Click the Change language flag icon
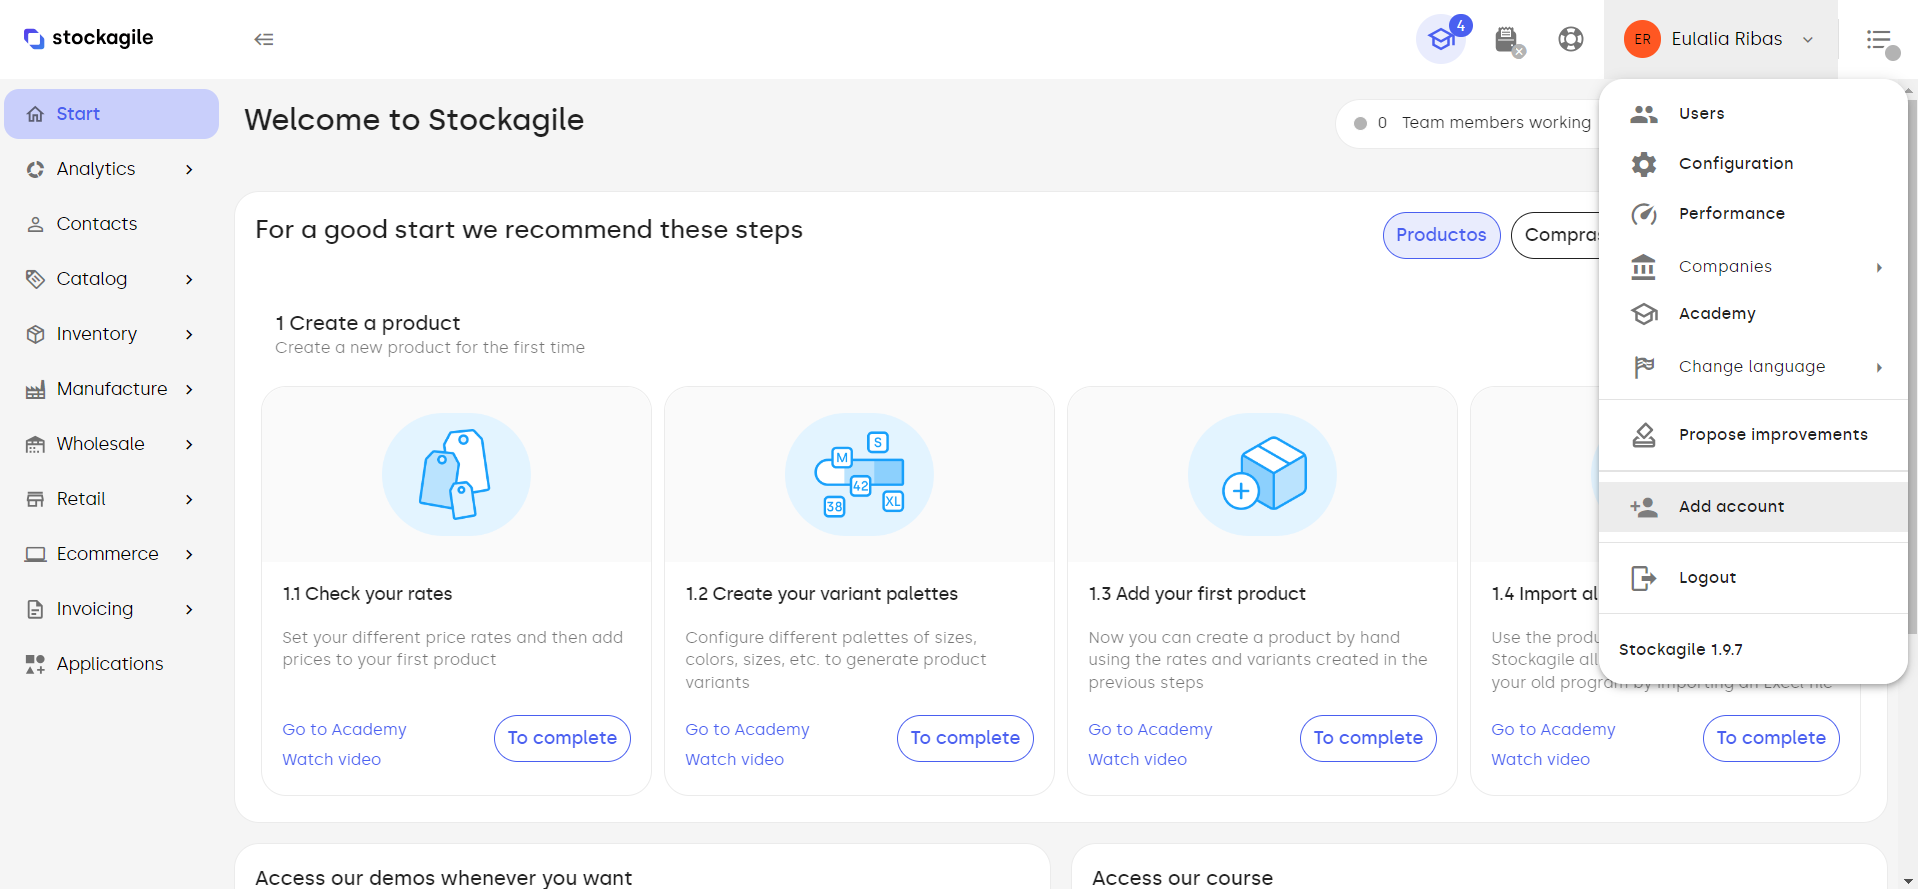 pos(1643,367)
